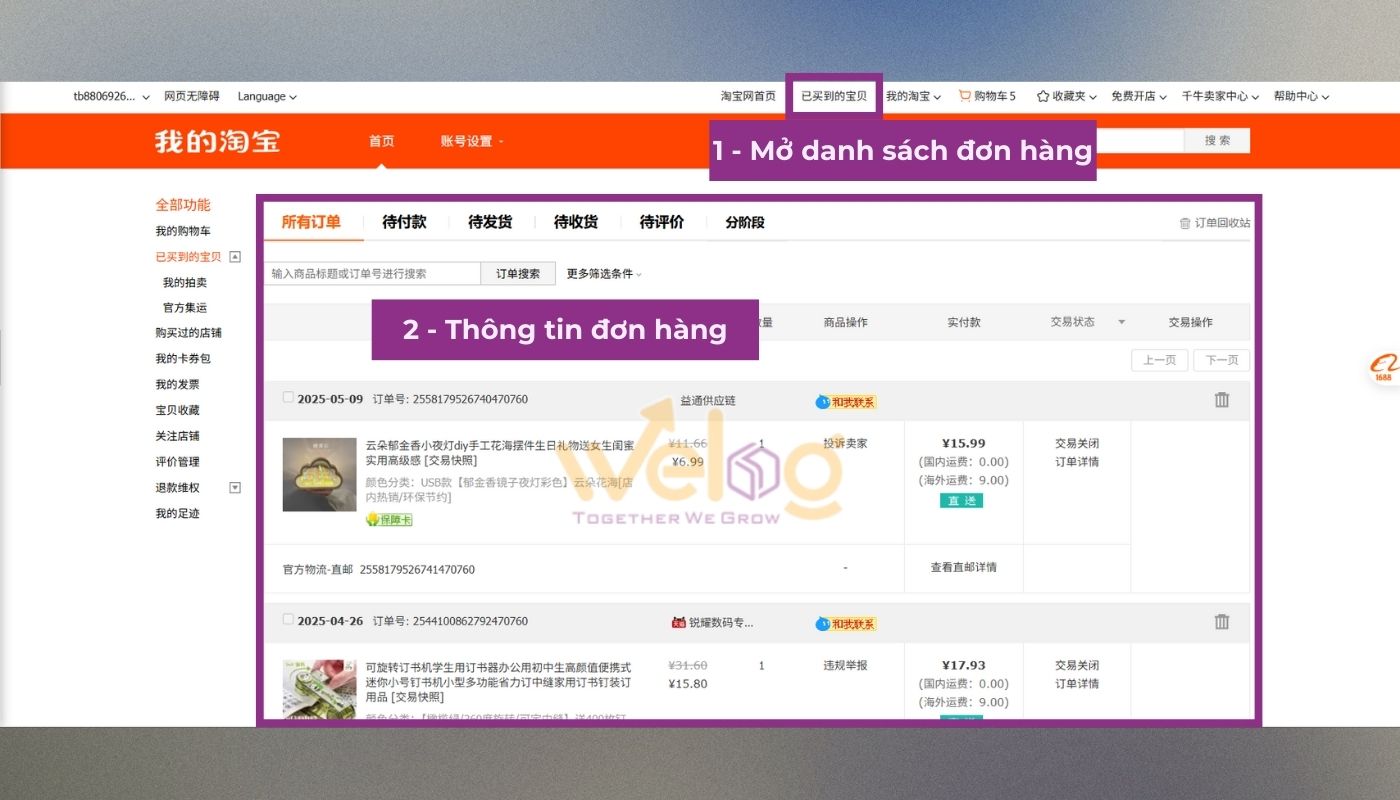Screen dimensions: 1400x800
Task: Click the 搜索 button in orange header
Action: click(x=1217, y=141)
